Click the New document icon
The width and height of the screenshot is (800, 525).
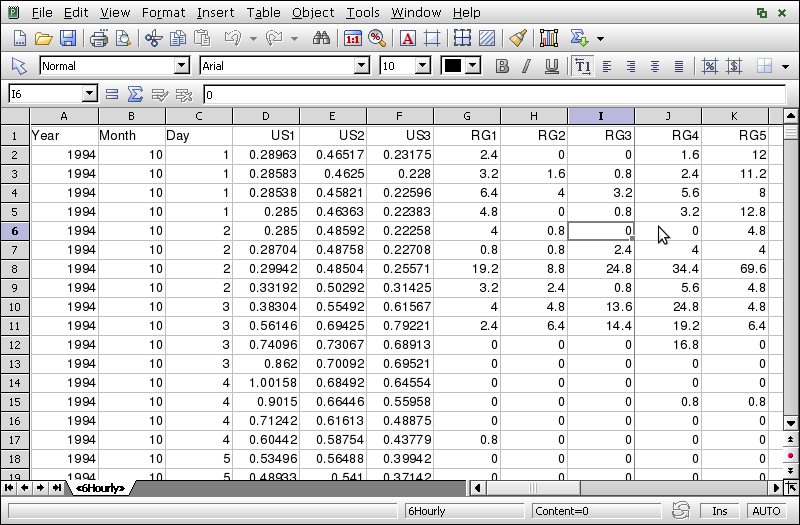click(19, 38)
